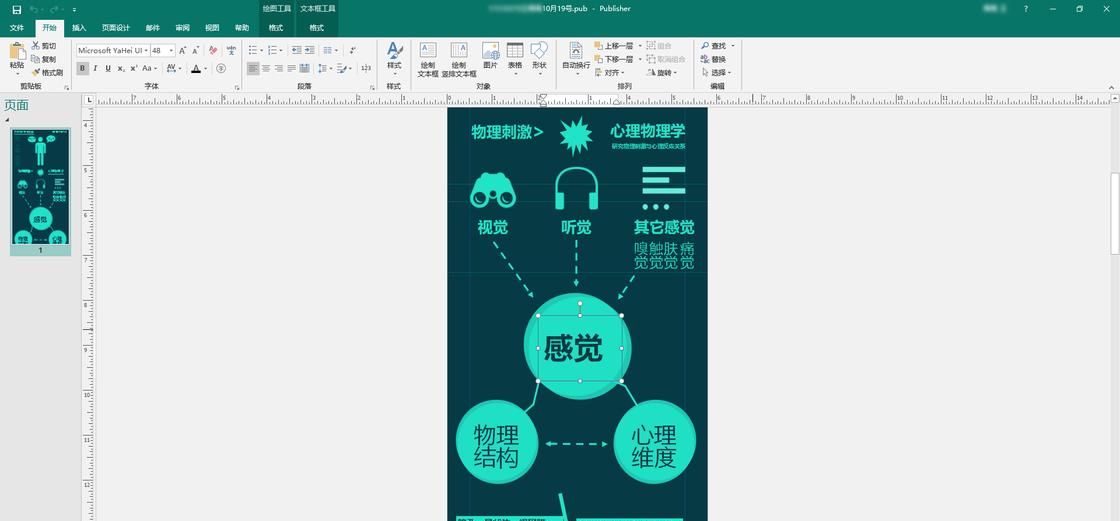Open the File (文件) tab

[x=17, y=28]
